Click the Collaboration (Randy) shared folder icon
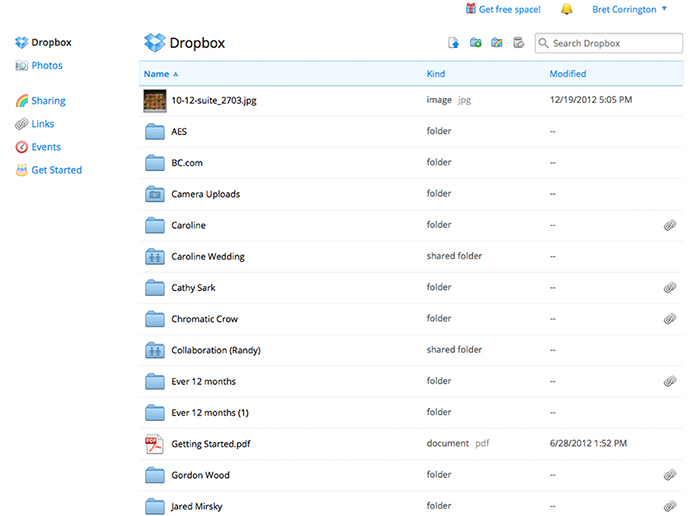This screenshot has width=700, height=516. (154, 350)
